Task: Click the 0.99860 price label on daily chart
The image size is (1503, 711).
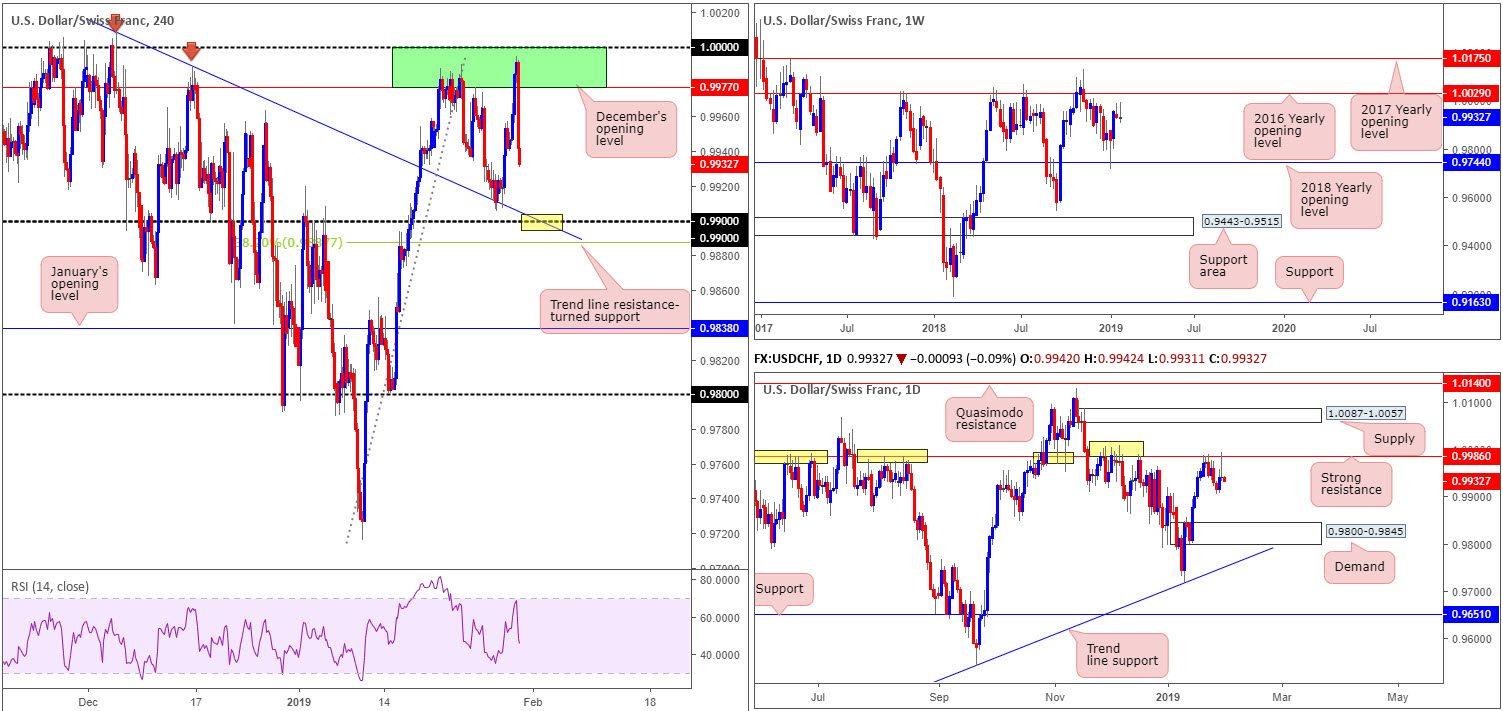Action: click(x=1471, y=455)
